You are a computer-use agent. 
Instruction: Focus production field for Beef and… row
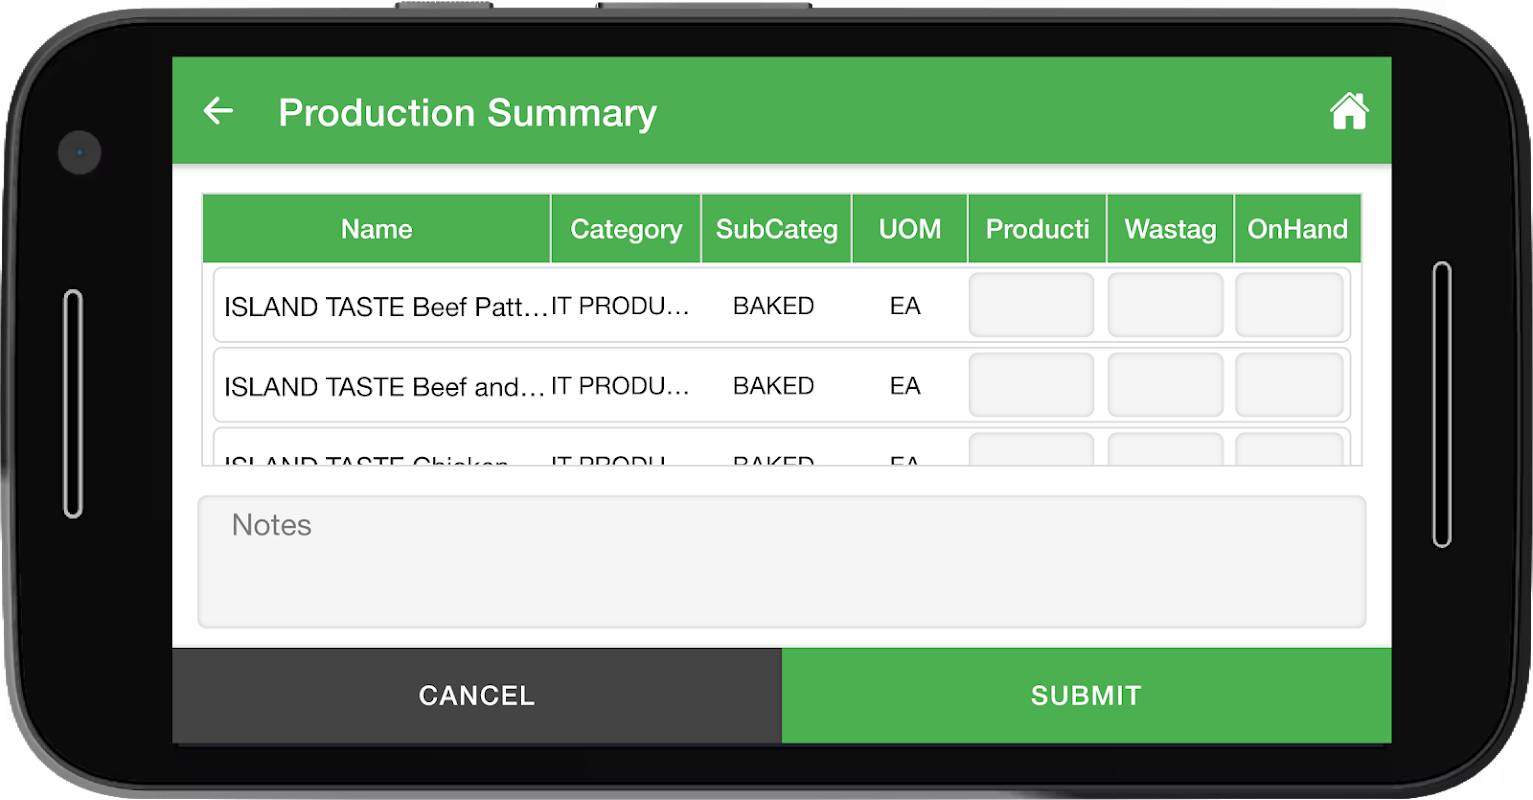(1031, 385)
